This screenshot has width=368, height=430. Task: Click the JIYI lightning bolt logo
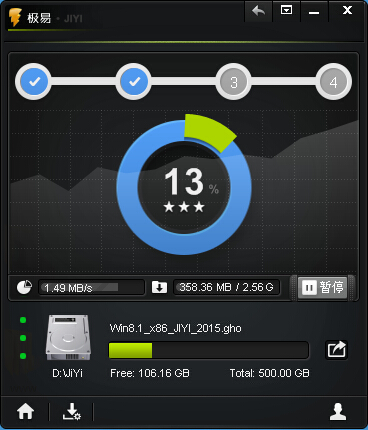15,17
